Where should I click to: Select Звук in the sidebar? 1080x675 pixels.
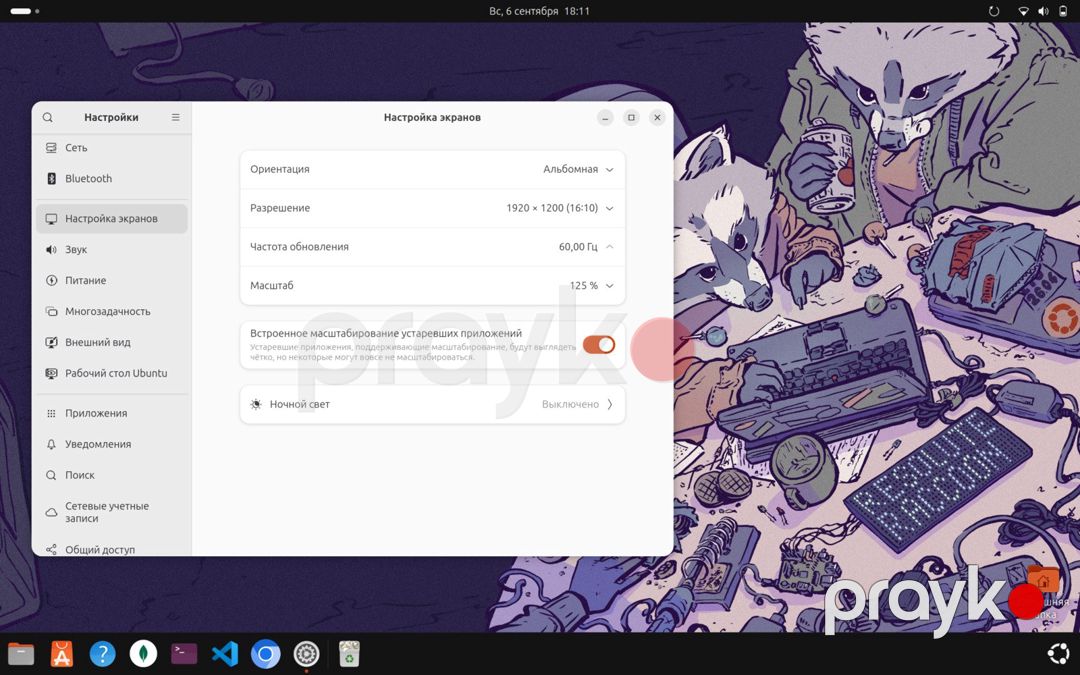pyautogui.click(x=112, y=250)
